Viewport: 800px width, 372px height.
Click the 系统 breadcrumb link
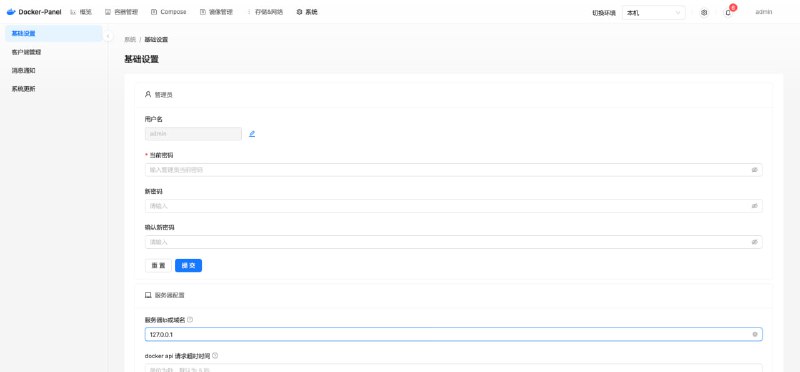[130, 39]
